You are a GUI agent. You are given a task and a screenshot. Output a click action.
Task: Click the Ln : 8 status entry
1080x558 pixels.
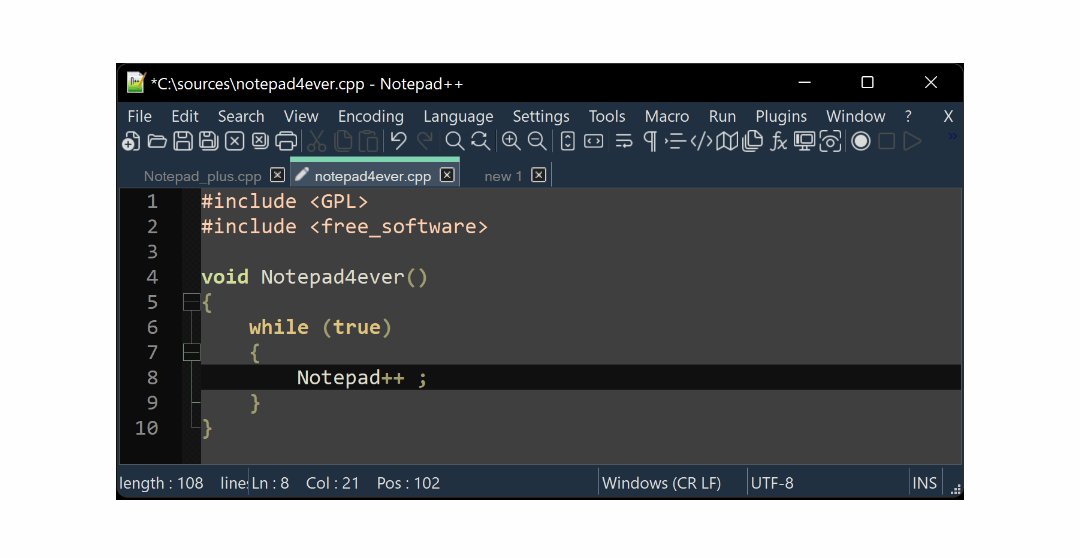pos(270,484)
